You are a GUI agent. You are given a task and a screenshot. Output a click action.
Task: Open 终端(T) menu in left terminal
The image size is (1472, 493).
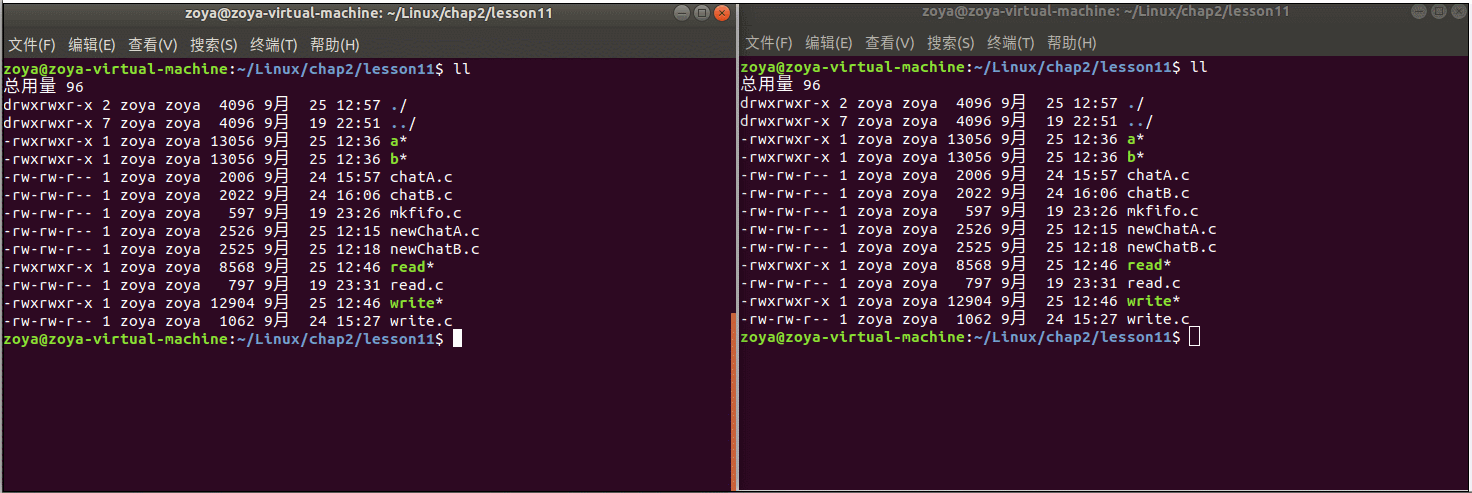tap(274, 45)
